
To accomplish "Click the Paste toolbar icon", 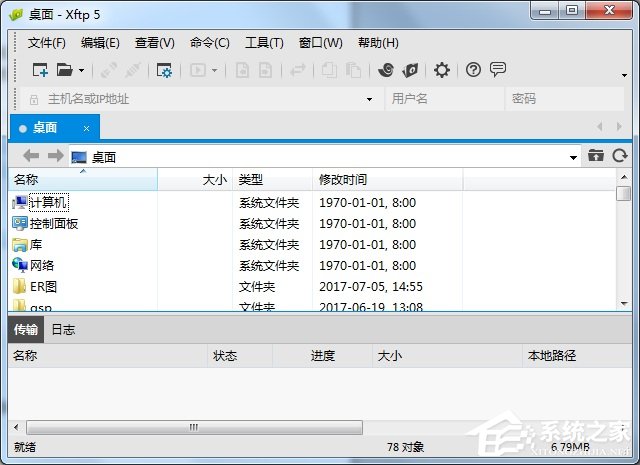I will (x=353, y=70).
